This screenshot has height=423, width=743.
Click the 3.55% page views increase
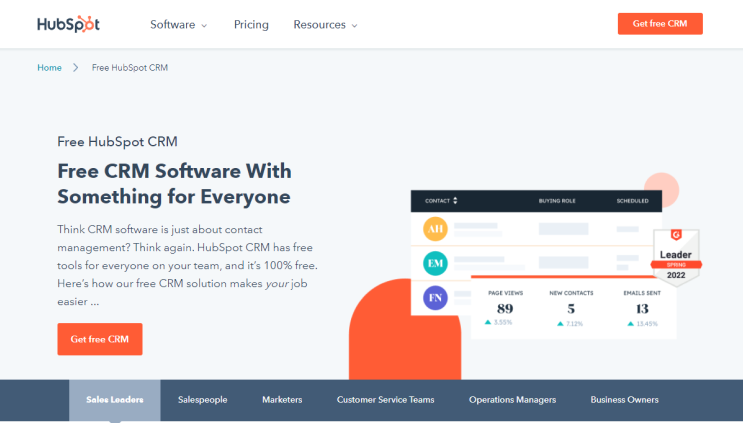coord(498,322)
